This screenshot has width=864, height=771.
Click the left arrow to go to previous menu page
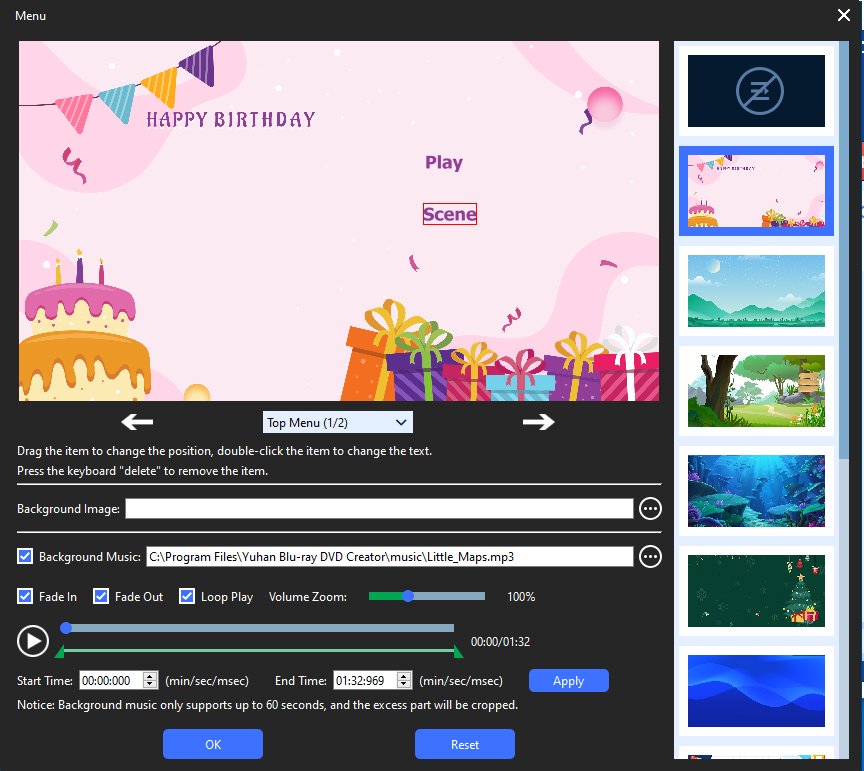(137, 422)
